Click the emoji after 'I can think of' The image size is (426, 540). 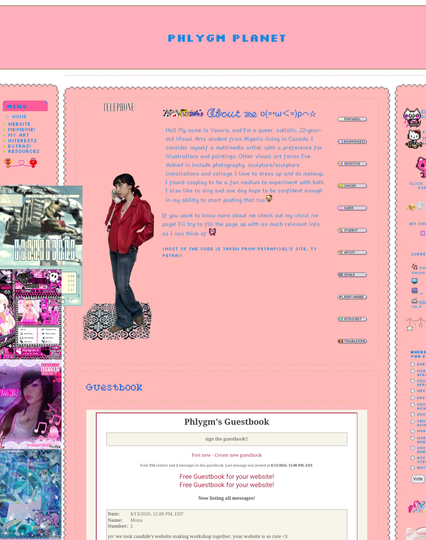click(x=212, y=232)
